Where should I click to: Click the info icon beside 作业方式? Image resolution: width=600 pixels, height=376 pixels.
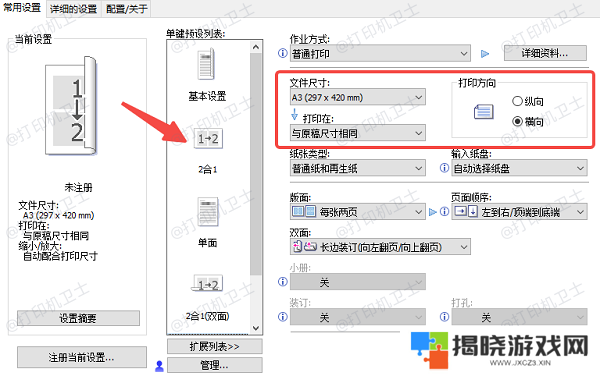click(282, 53)
